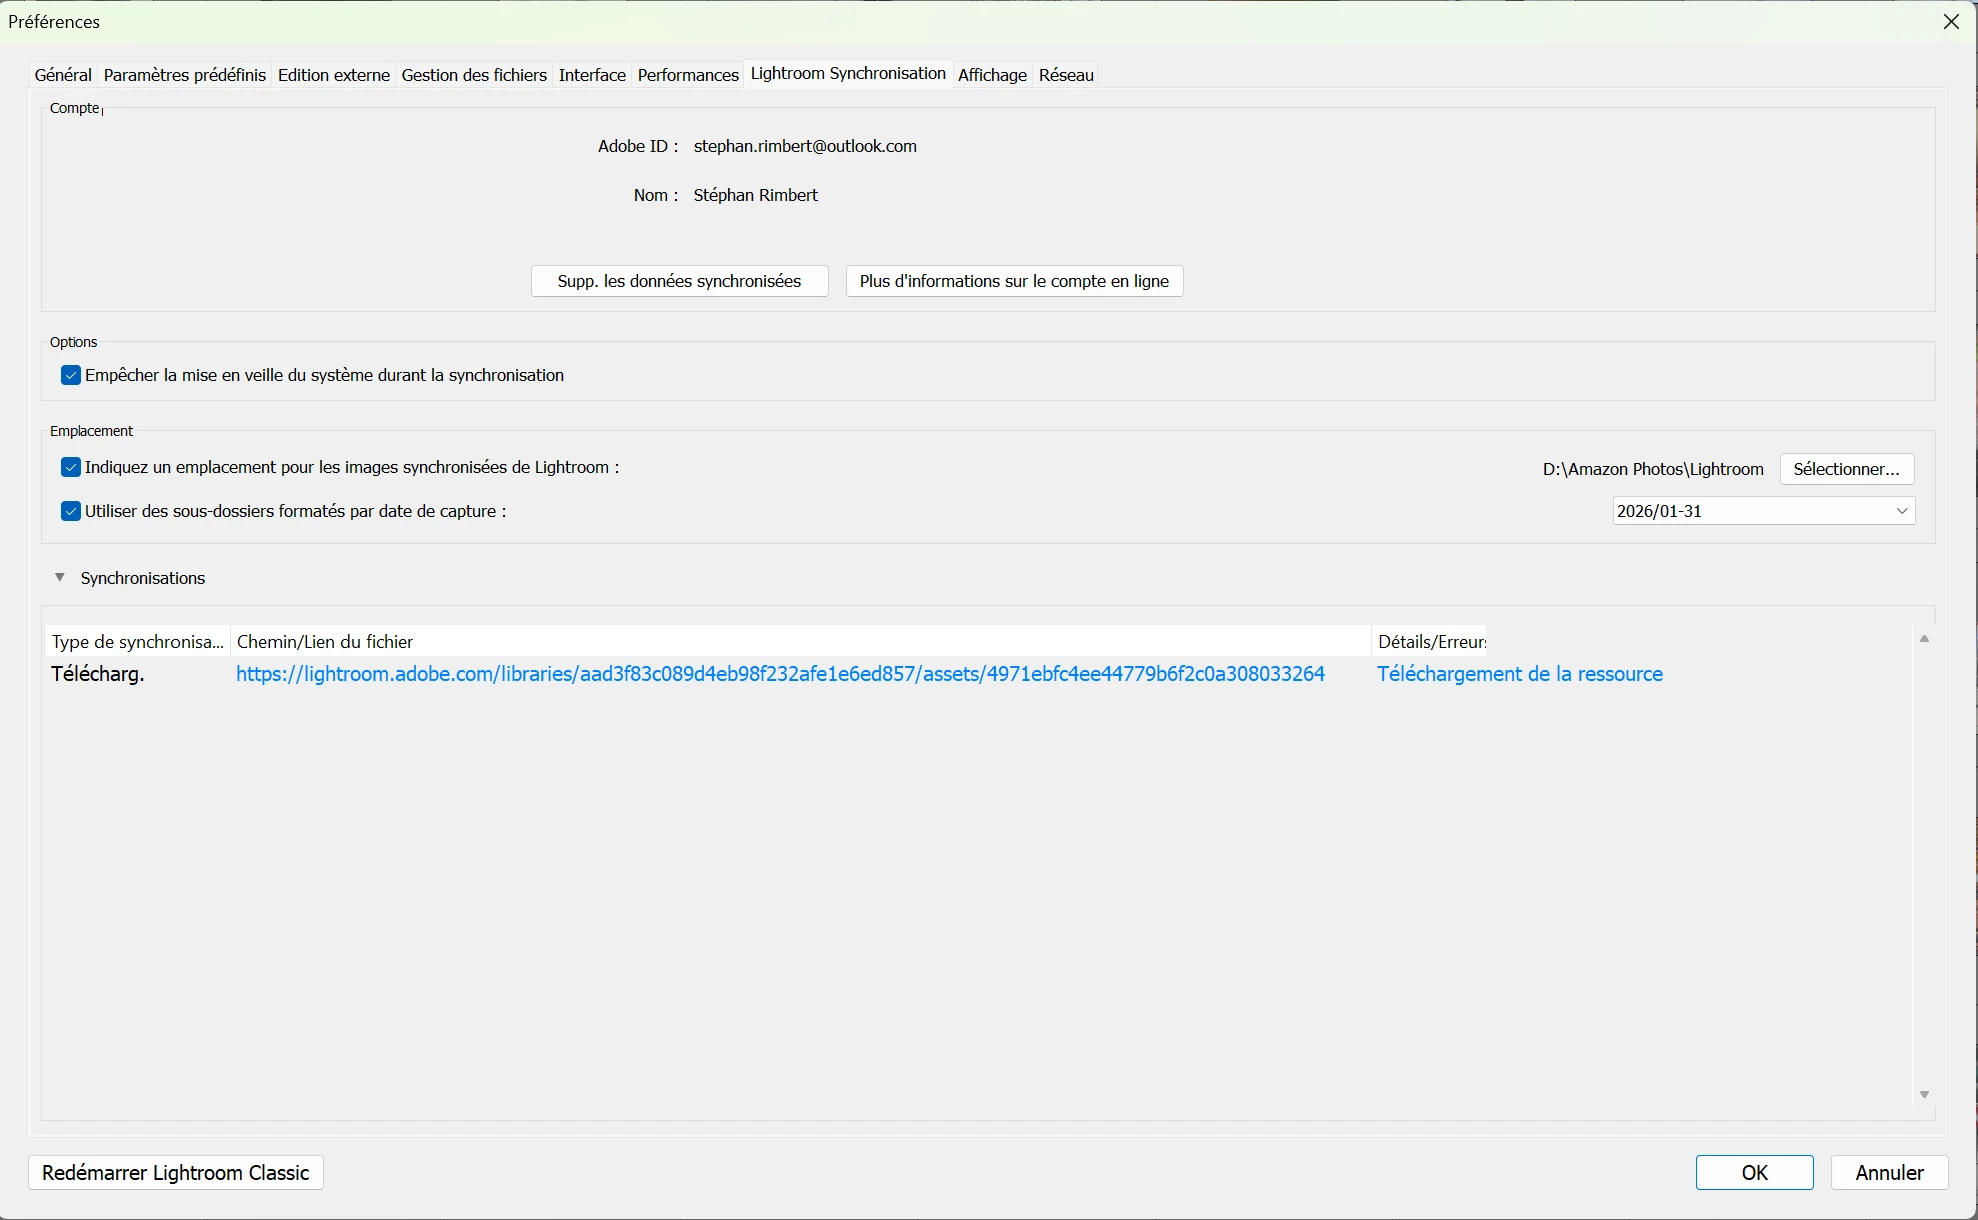The width and height of the screenshot is (1978, 1220).
Task: Open the date format 2026/01-31 dropdown
Action: [1763, 511]
